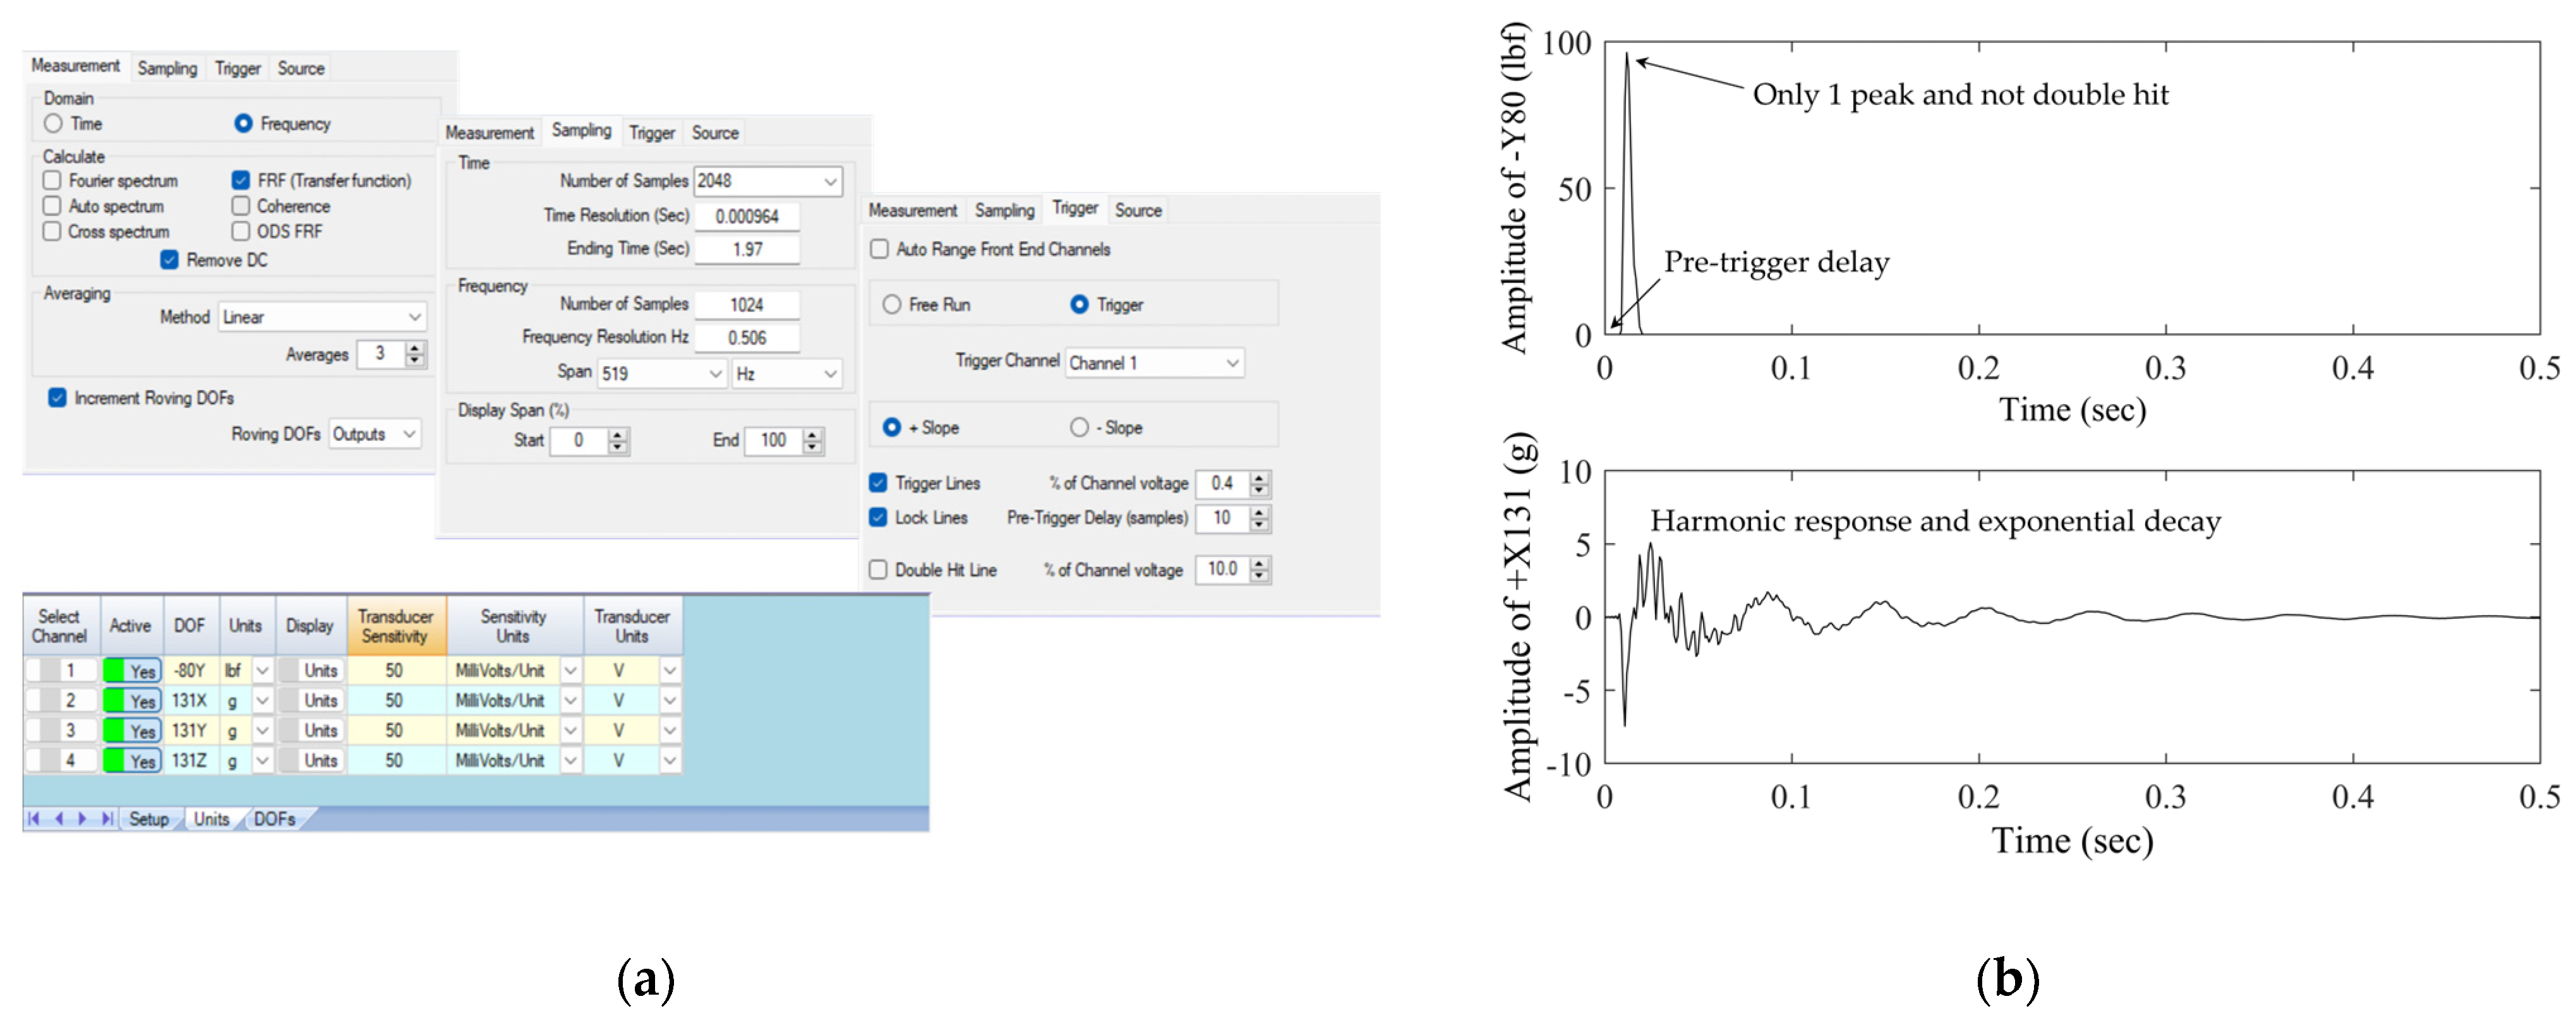The image size is (2576, 1018).
Task: Enable Double Hit Line checkbox
Action: pos(878,570)
